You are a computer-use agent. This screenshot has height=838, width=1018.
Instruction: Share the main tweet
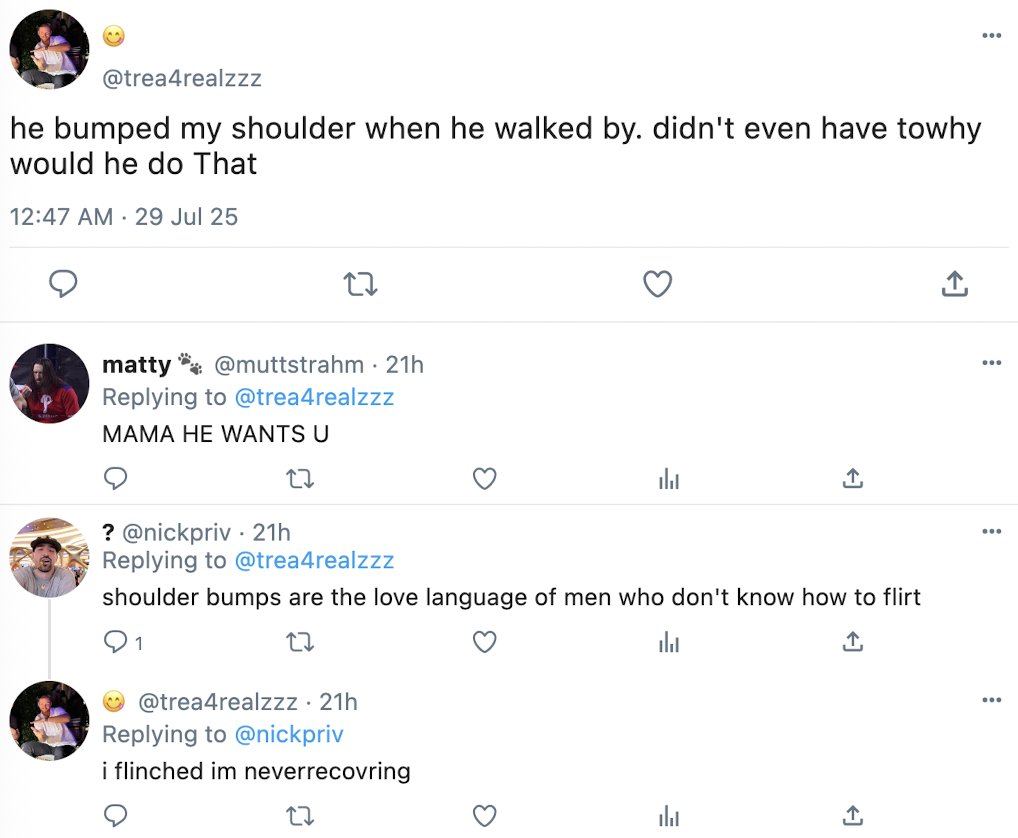954,285
